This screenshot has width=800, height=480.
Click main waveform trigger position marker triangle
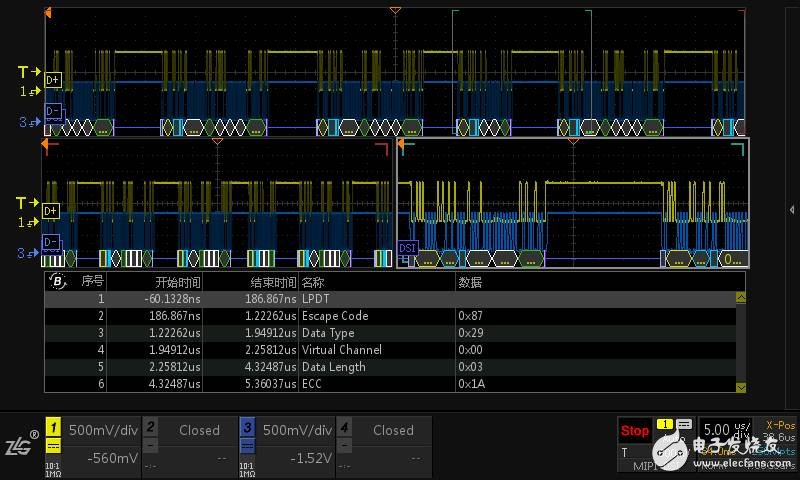(x=395, y=10)
